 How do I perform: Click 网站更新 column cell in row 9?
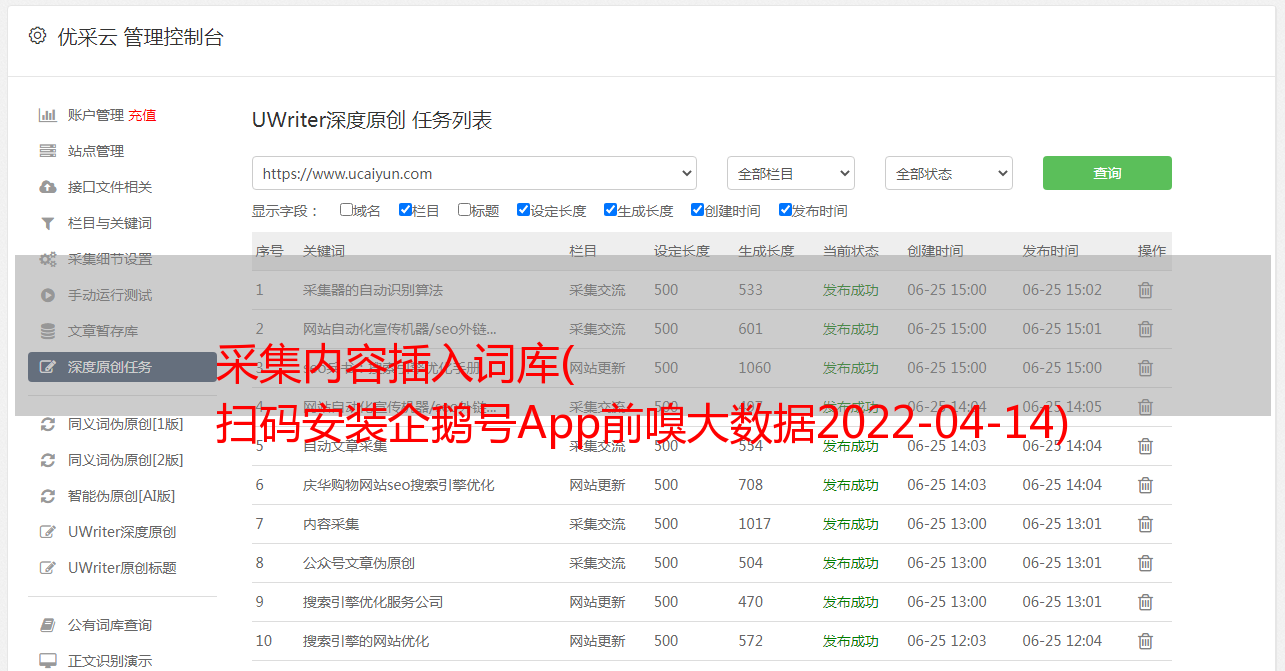pos(597,602)
